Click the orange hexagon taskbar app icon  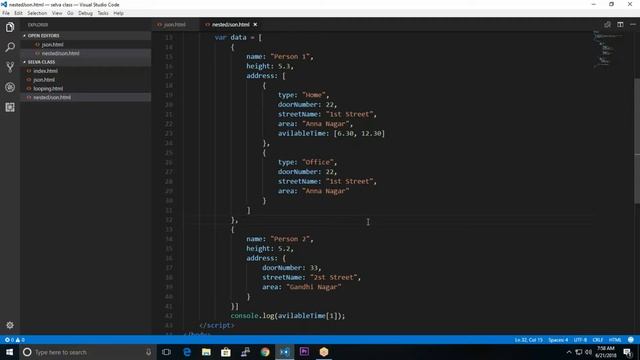click(324, 352)
